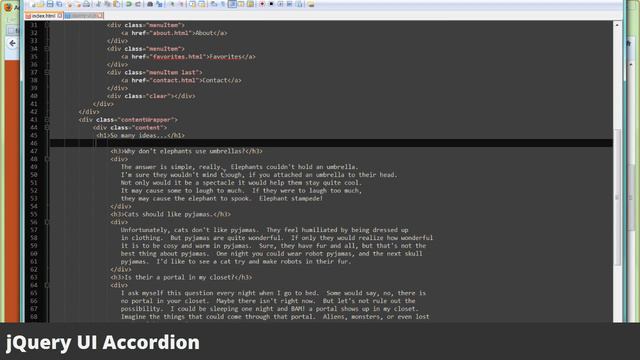This screenshot has width=640, height=360.
Task: Collapse the fold at line 37
Action: click(x=47, y=73)
